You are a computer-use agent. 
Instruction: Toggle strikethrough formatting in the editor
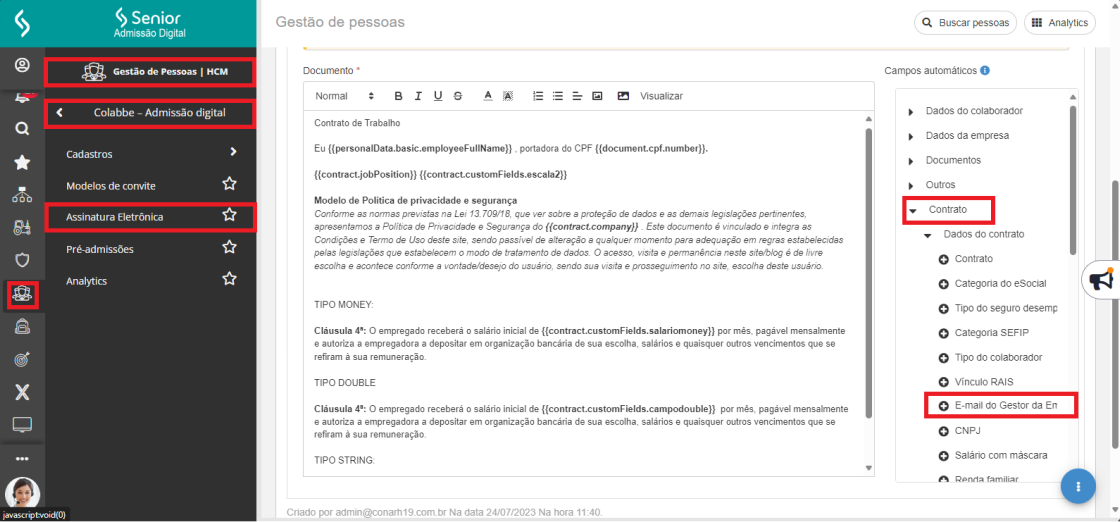[458, 96]
